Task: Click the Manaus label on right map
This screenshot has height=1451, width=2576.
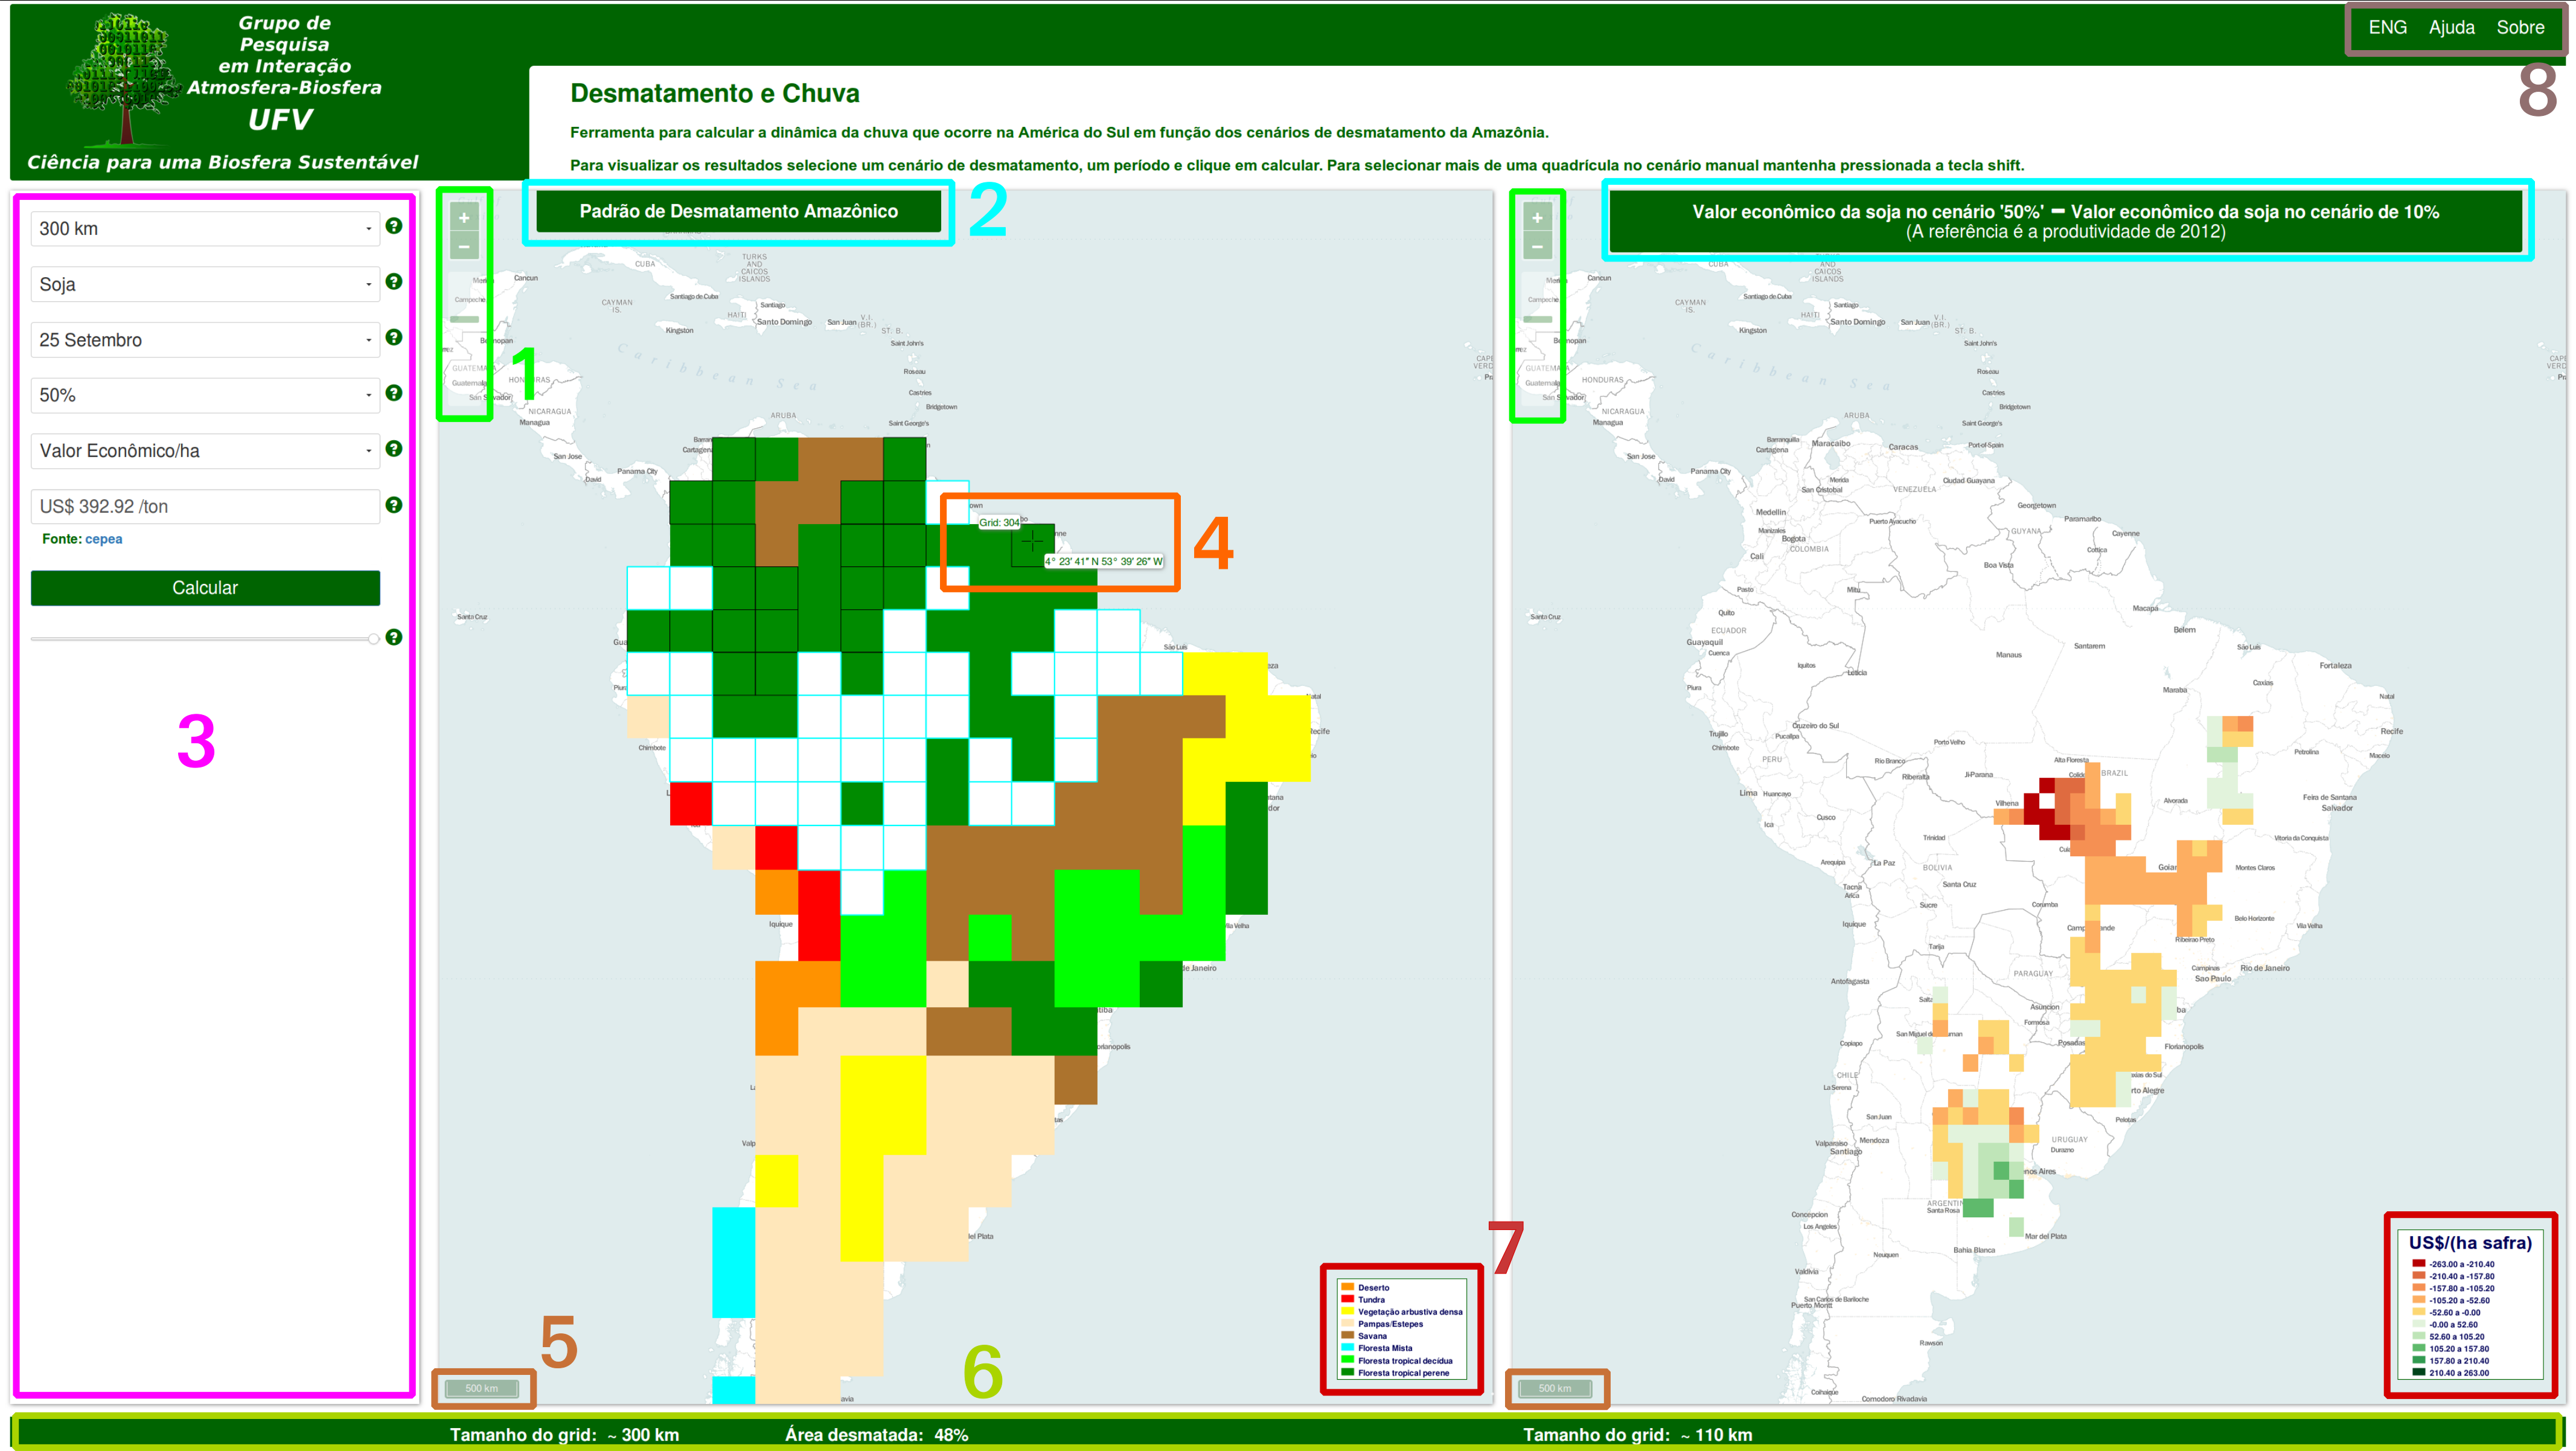Action: [x=2008, y=655]
